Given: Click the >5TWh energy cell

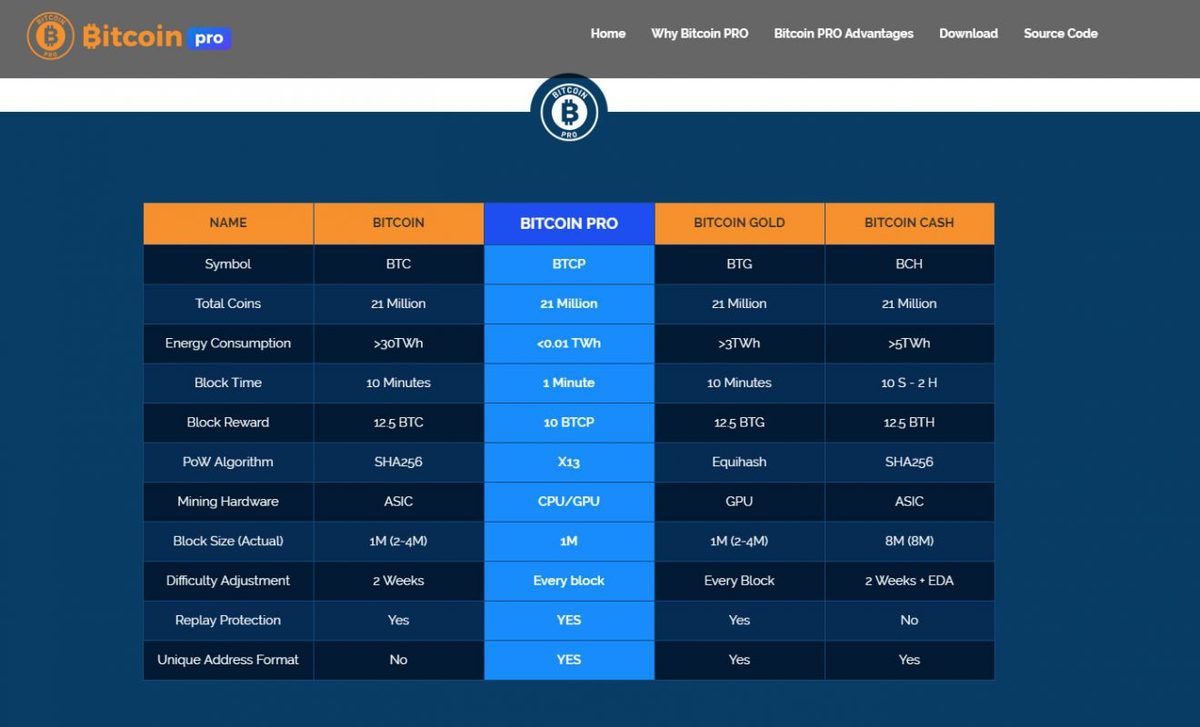Looking at the screenshot, I should 910,343.
